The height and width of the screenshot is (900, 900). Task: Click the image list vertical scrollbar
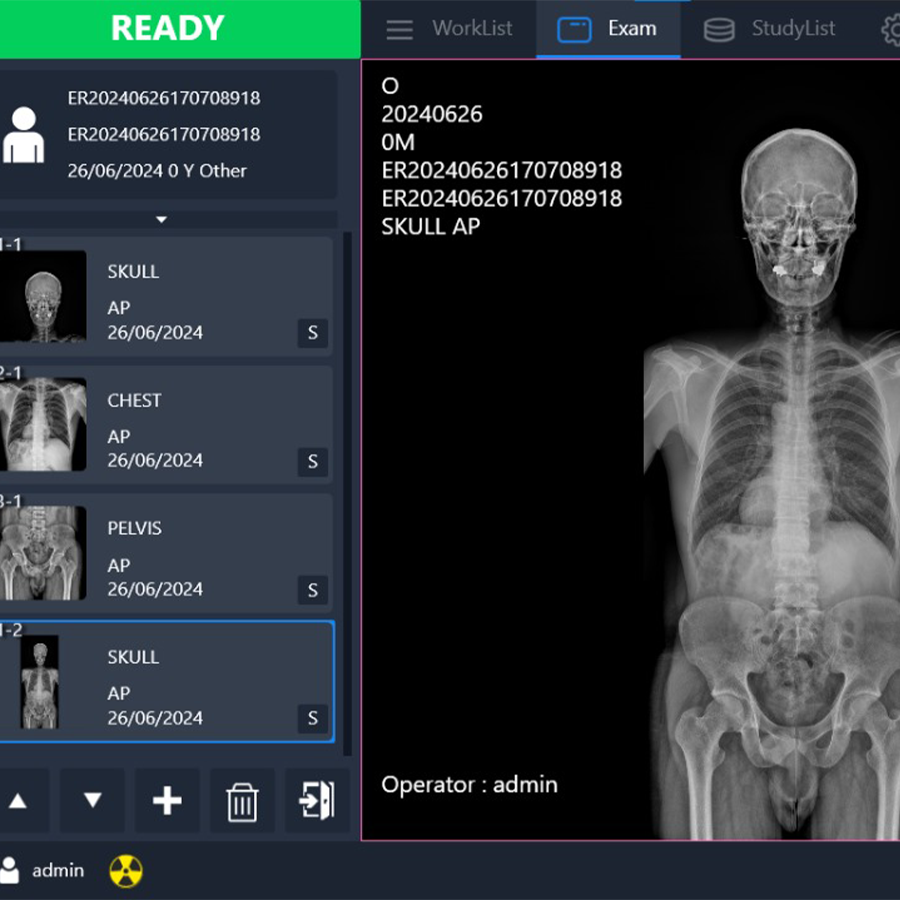tap(347, 490)
